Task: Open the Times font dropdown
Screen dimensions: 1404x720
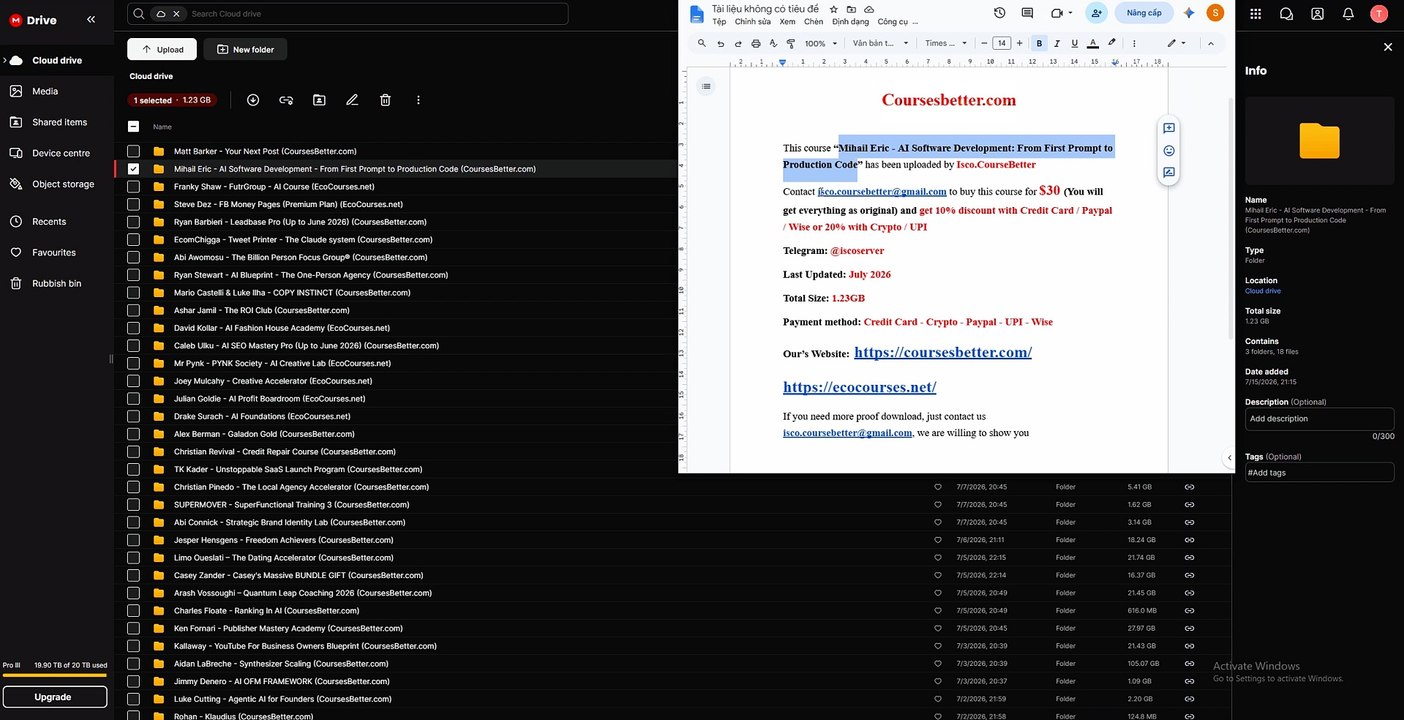Action: 946,43
